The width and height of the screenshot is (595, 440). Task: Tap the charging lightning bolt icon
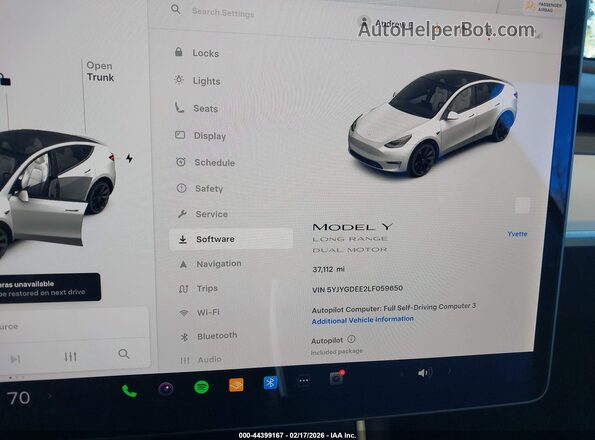point(129,158)
